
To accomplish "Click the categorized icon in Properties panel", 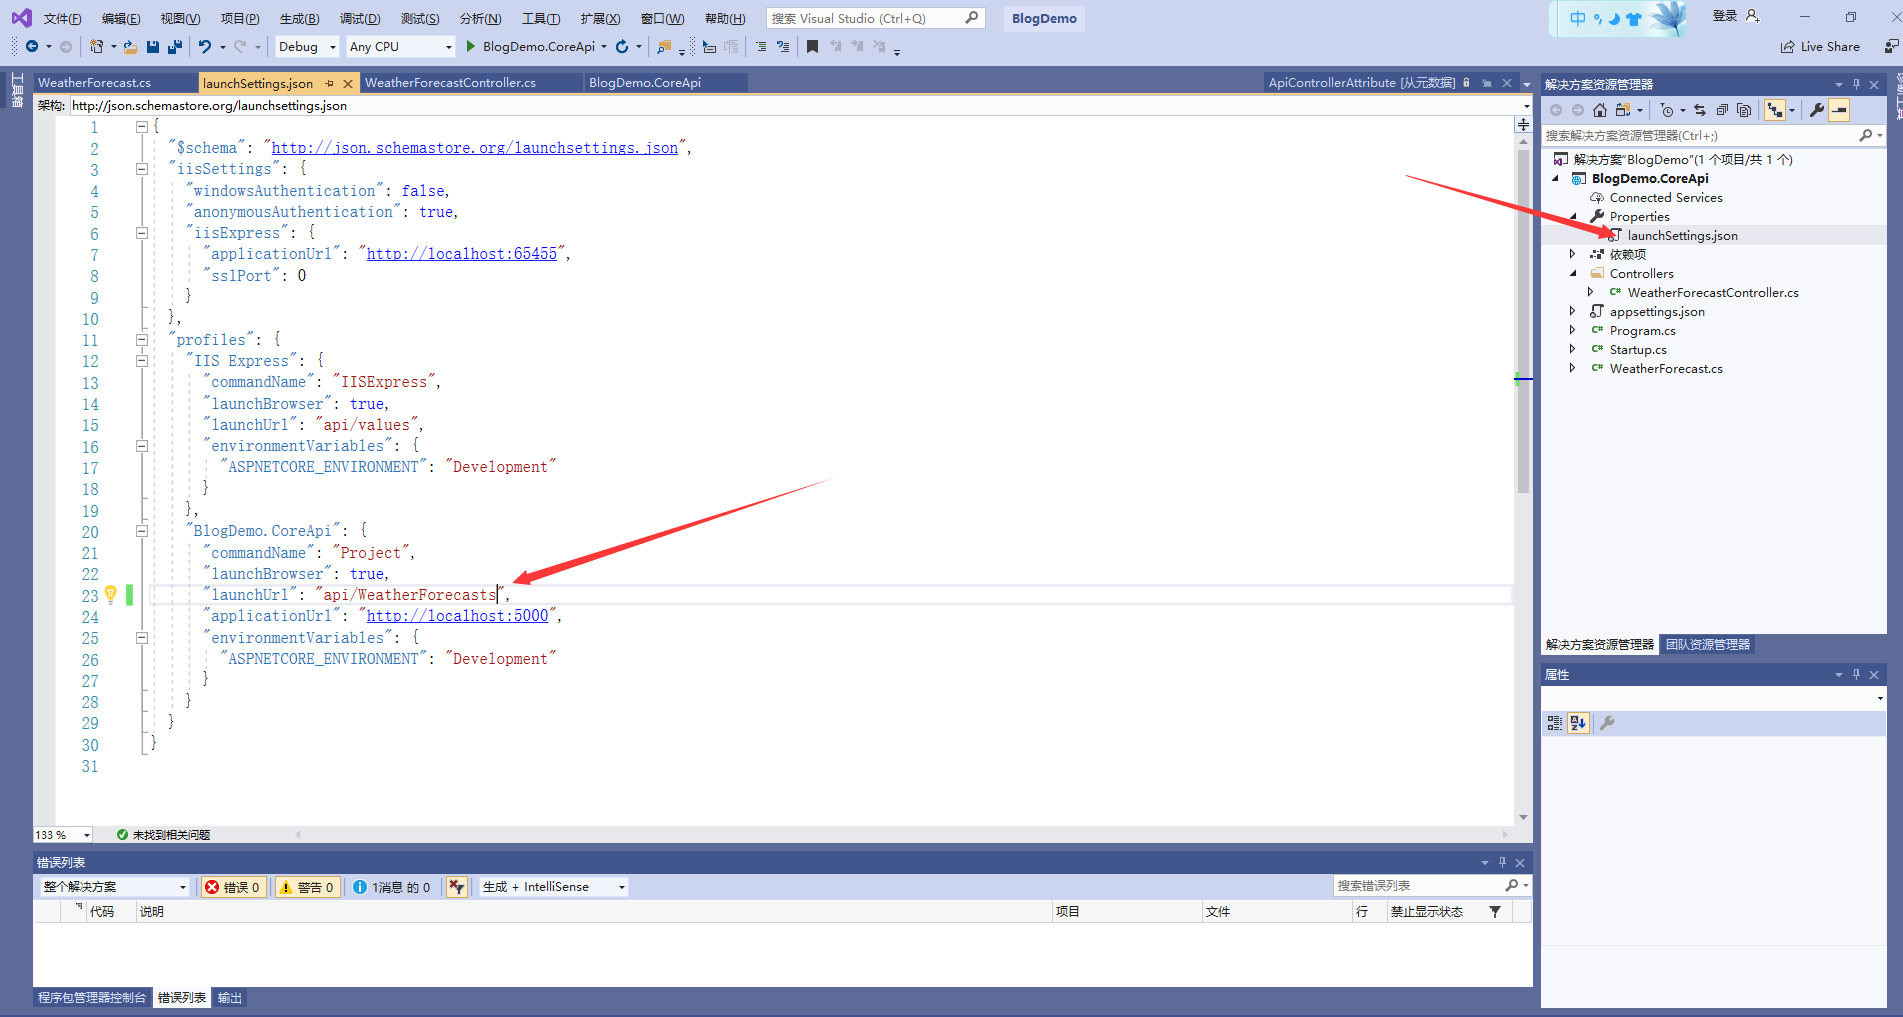I will (x=1555, y=723).
